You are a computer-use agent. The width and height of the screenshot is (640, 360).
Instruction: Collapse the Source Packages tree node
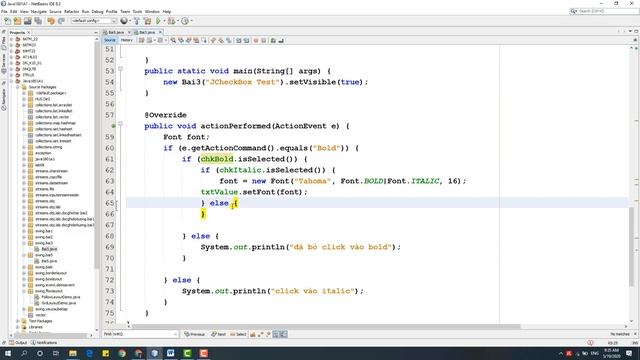pyautogui.click(x=18, y=87)
